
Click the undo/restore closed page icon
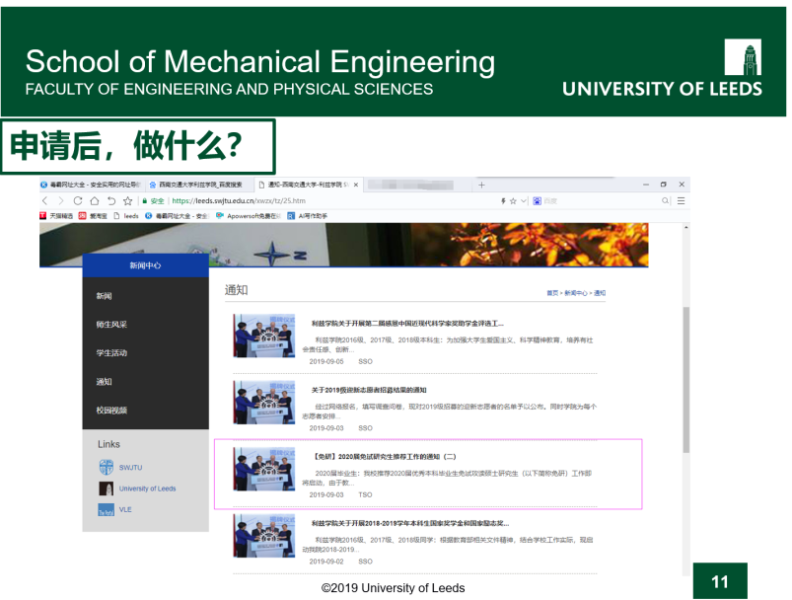(111, 201)
